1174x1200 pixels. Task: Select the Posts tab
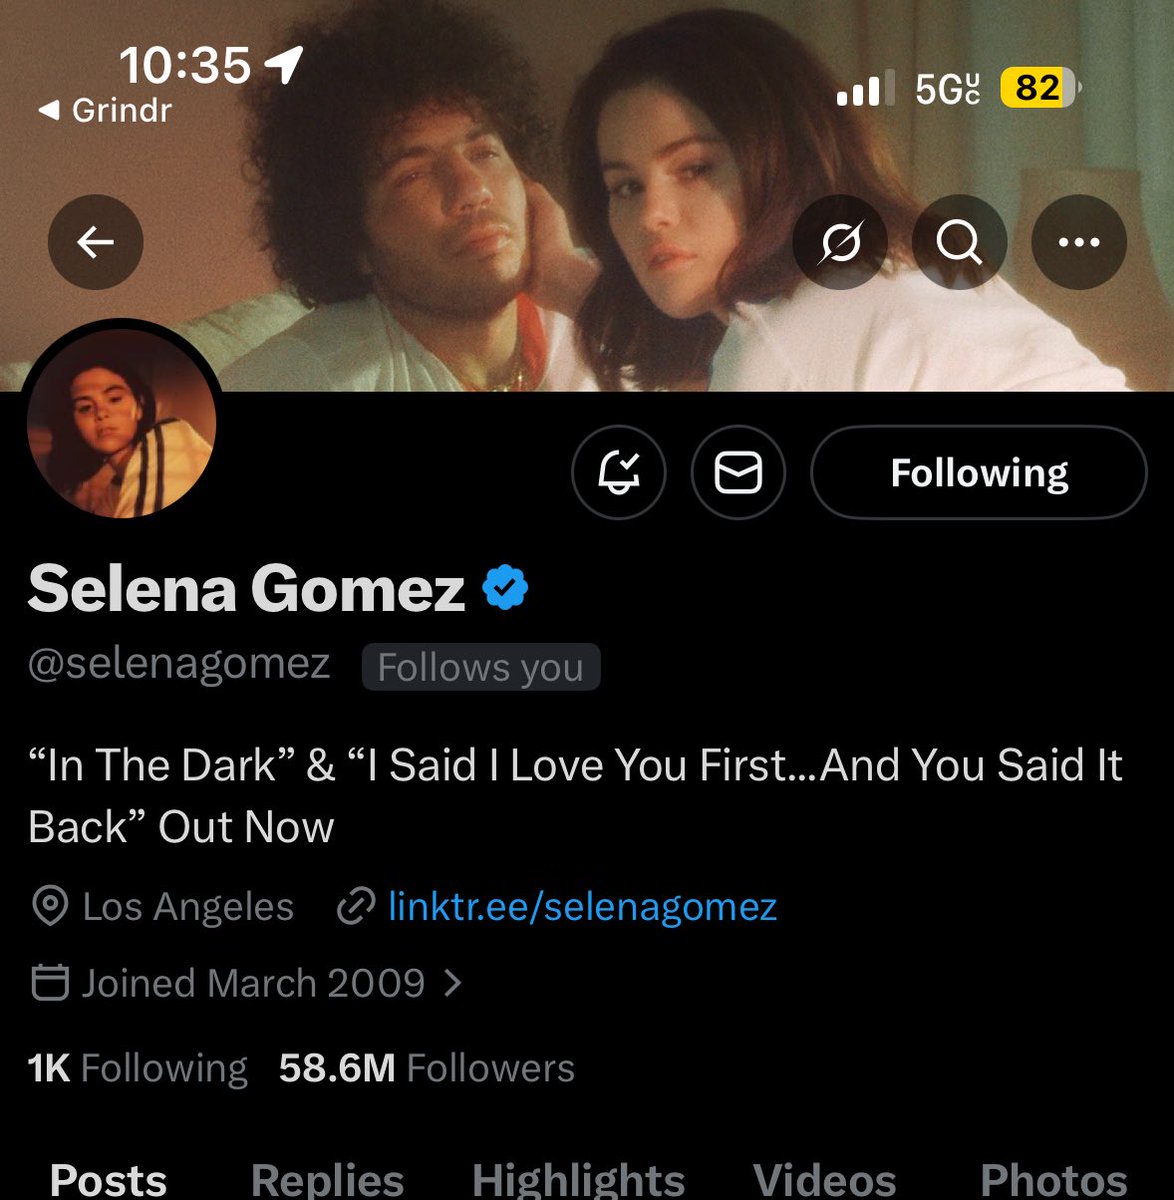click(x=108, y=1180)
